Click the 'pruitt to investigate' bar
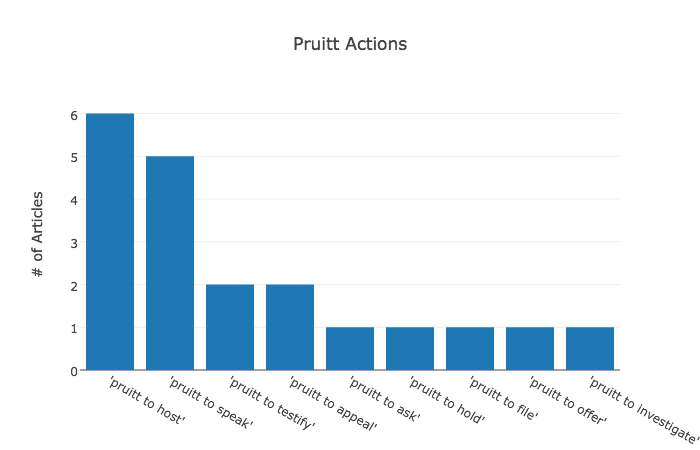 590,349
